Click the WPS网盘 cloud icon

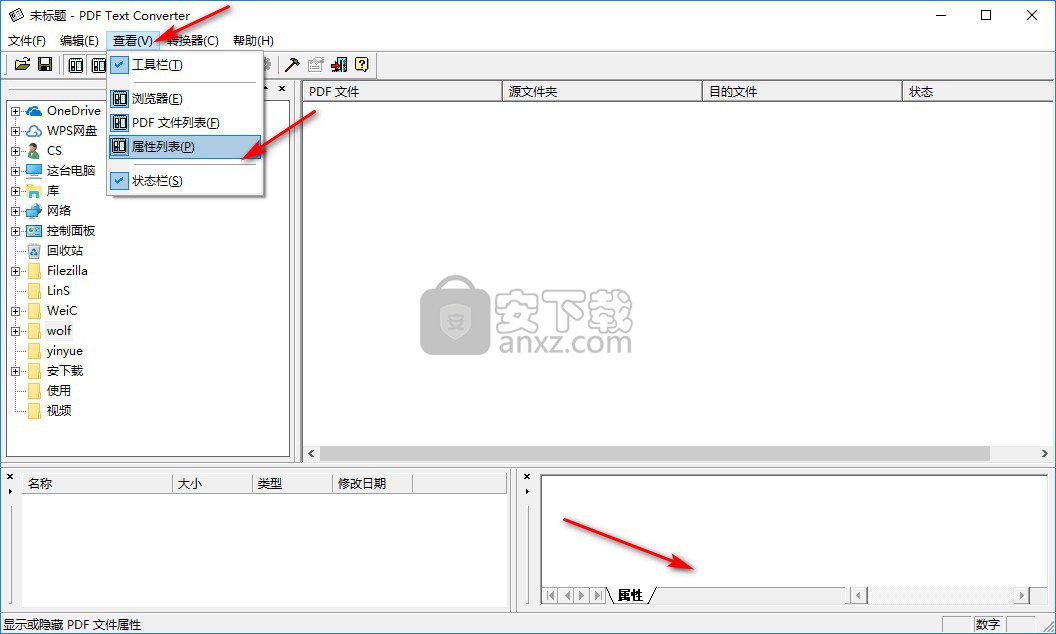[x=34, y=131]
